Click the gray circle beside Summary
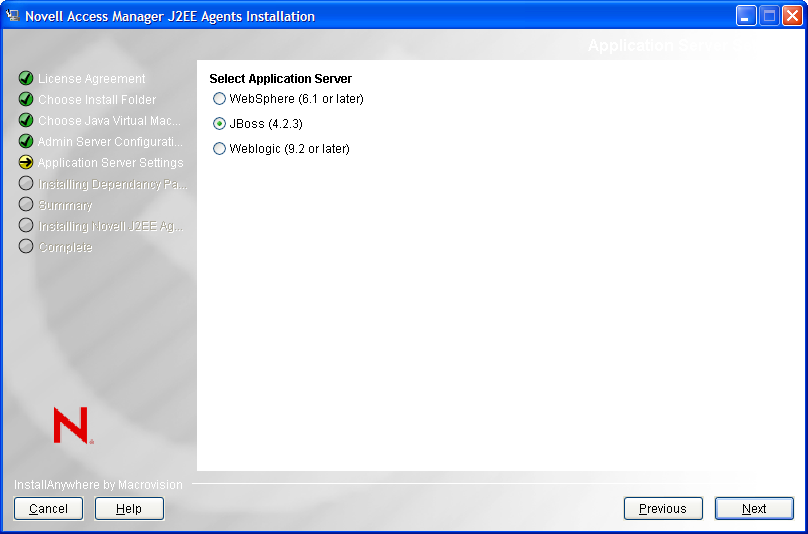Image resolution: width=808 pixels, height=534 pixels. (x=26, y=204)
